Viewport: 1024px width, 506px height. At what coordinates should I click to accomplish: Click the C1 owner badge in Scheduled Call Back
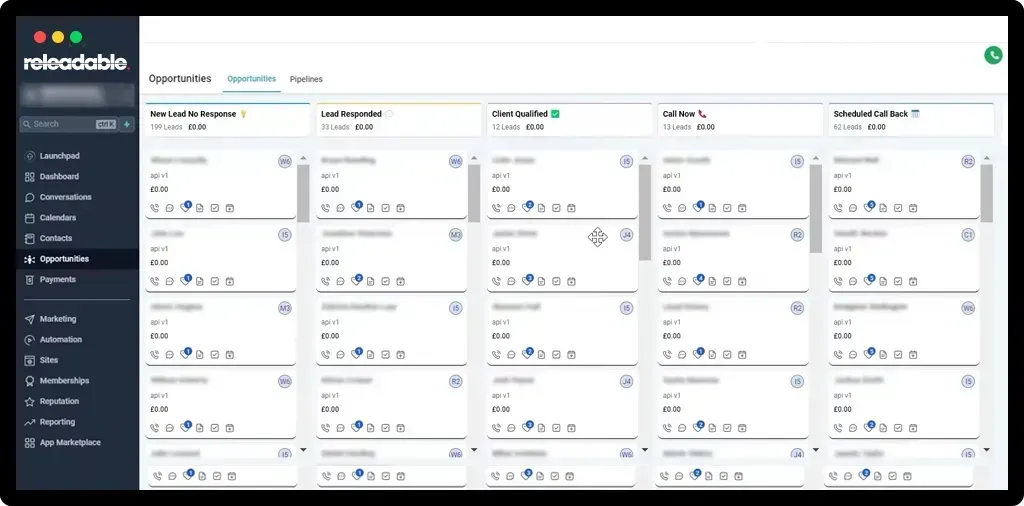(x=968, y=235)
